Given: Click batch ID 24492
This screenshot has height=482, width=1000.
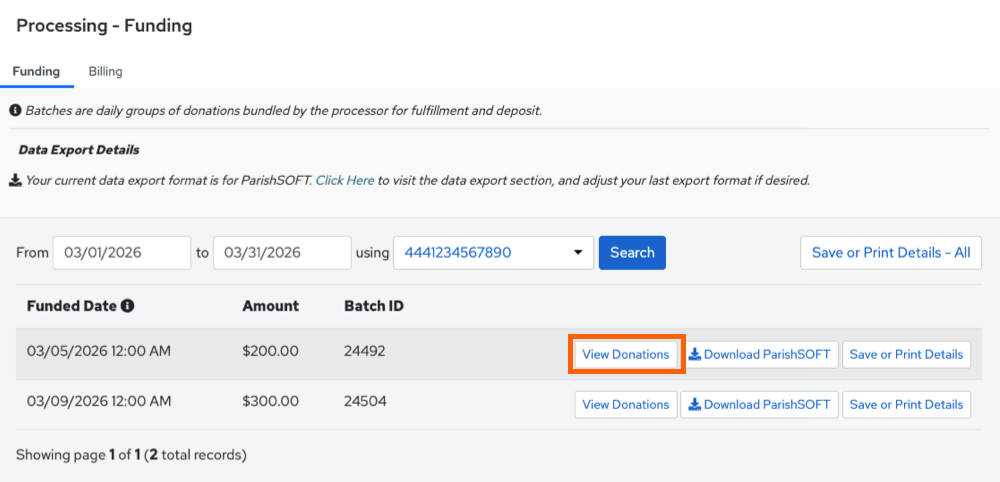Looking at the screenshot, I should [365, 351].
